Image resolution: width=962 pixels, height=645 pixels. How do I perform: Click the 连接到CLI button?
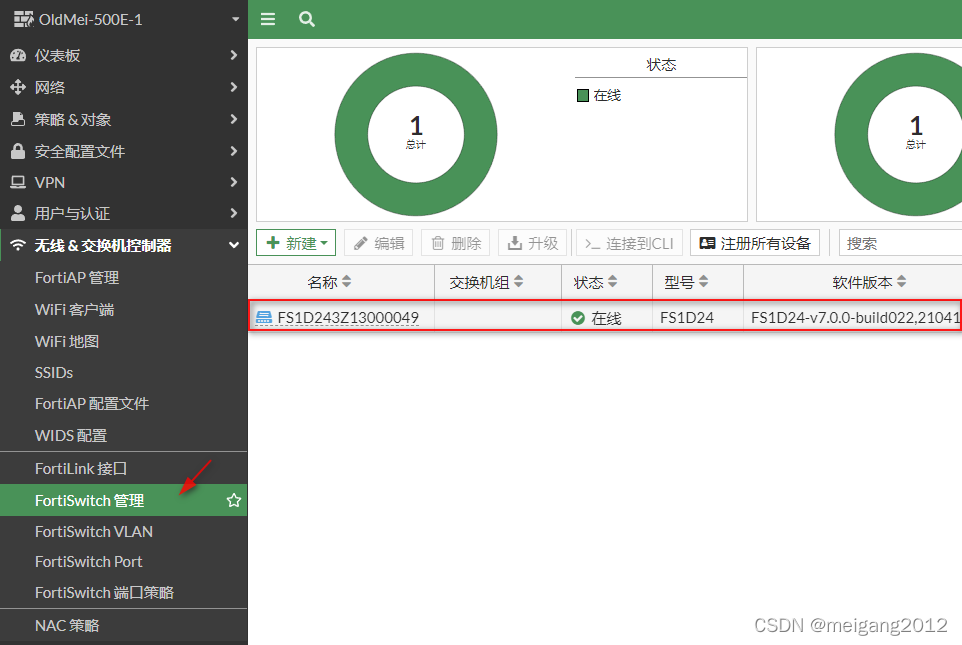click(x=629, y=243)
